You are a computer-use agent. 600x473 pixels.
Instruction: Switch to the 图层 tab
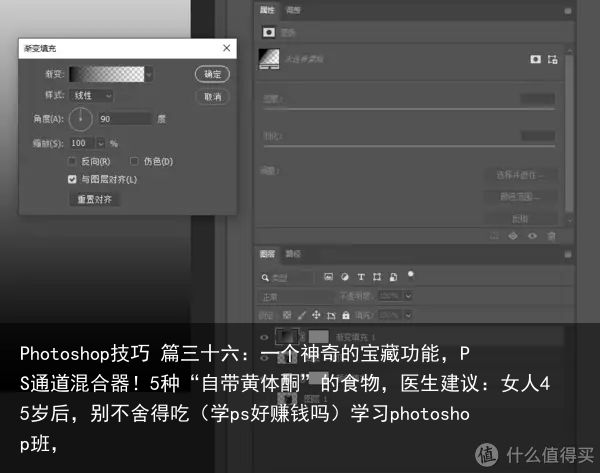pos(267,254)
